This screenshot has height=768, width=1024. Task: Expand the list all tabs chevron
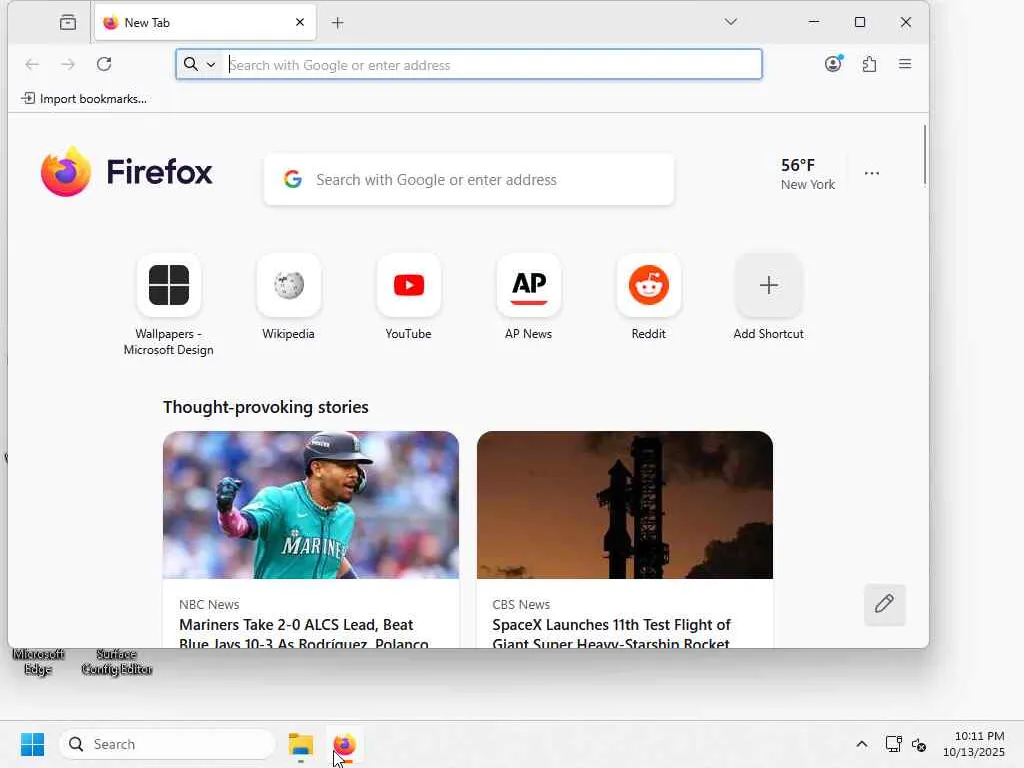(x=731, y=22)
